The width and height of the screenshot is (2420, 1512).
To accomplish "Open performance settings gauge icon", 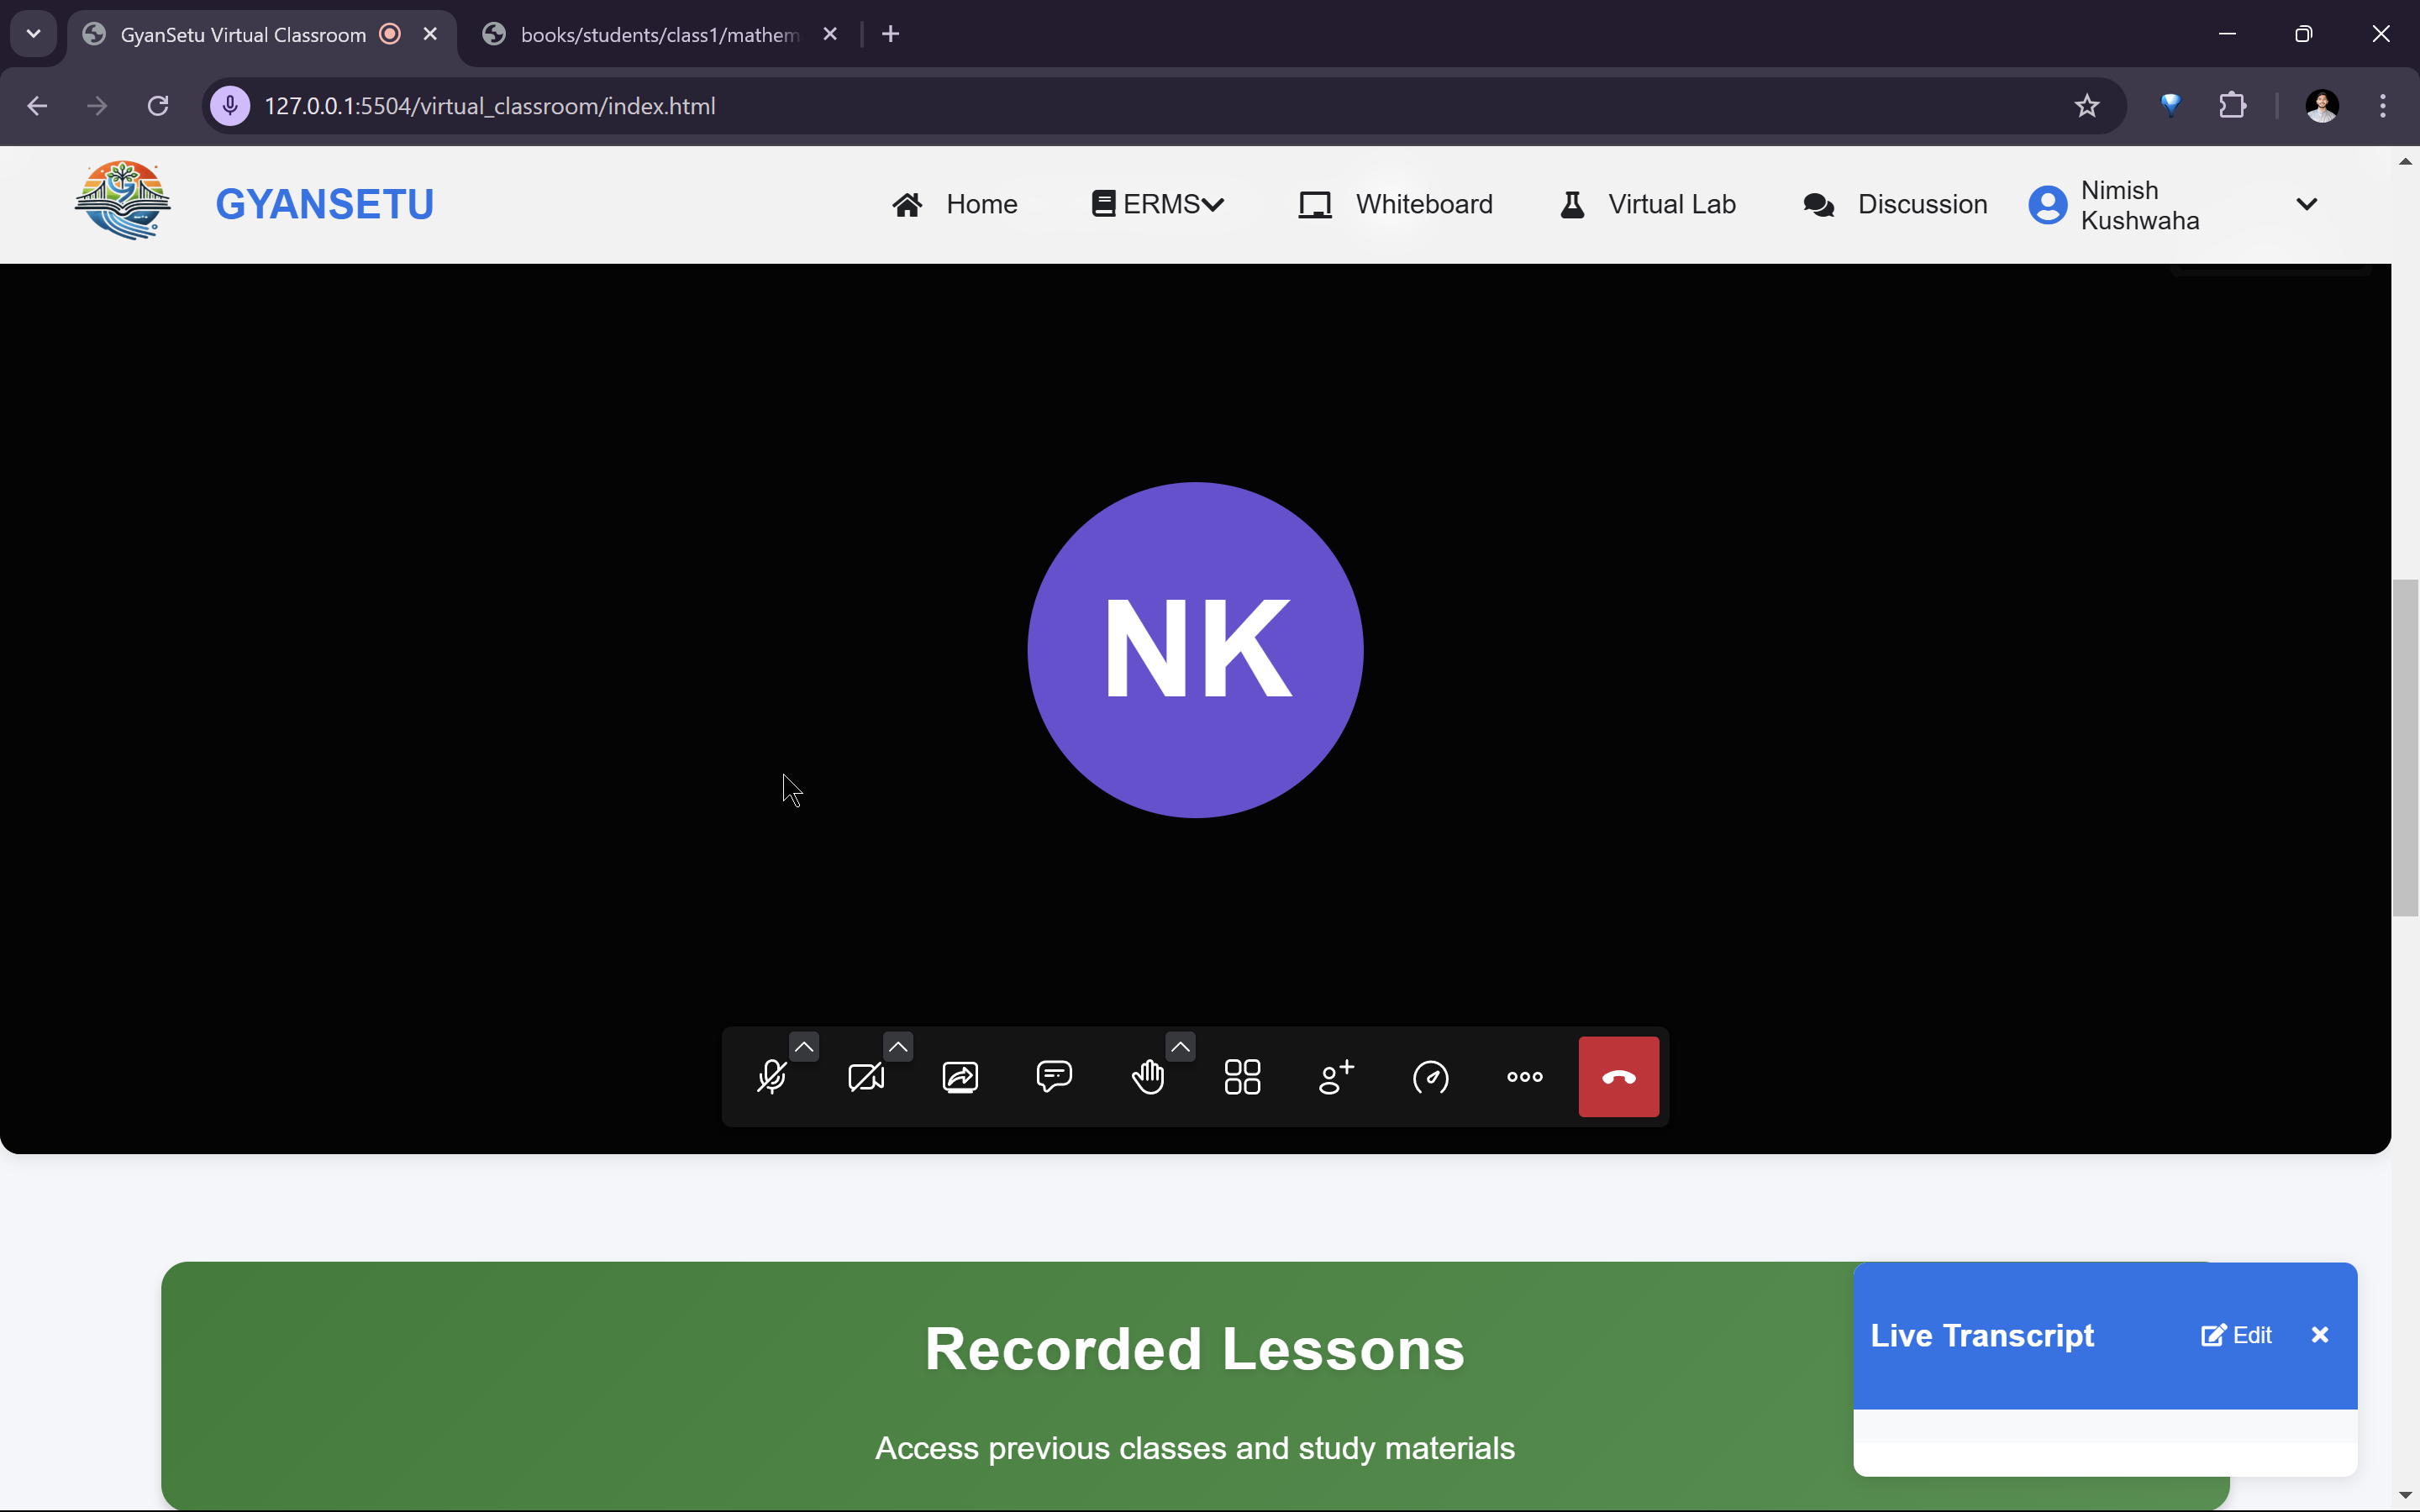I will 1430,1077.
